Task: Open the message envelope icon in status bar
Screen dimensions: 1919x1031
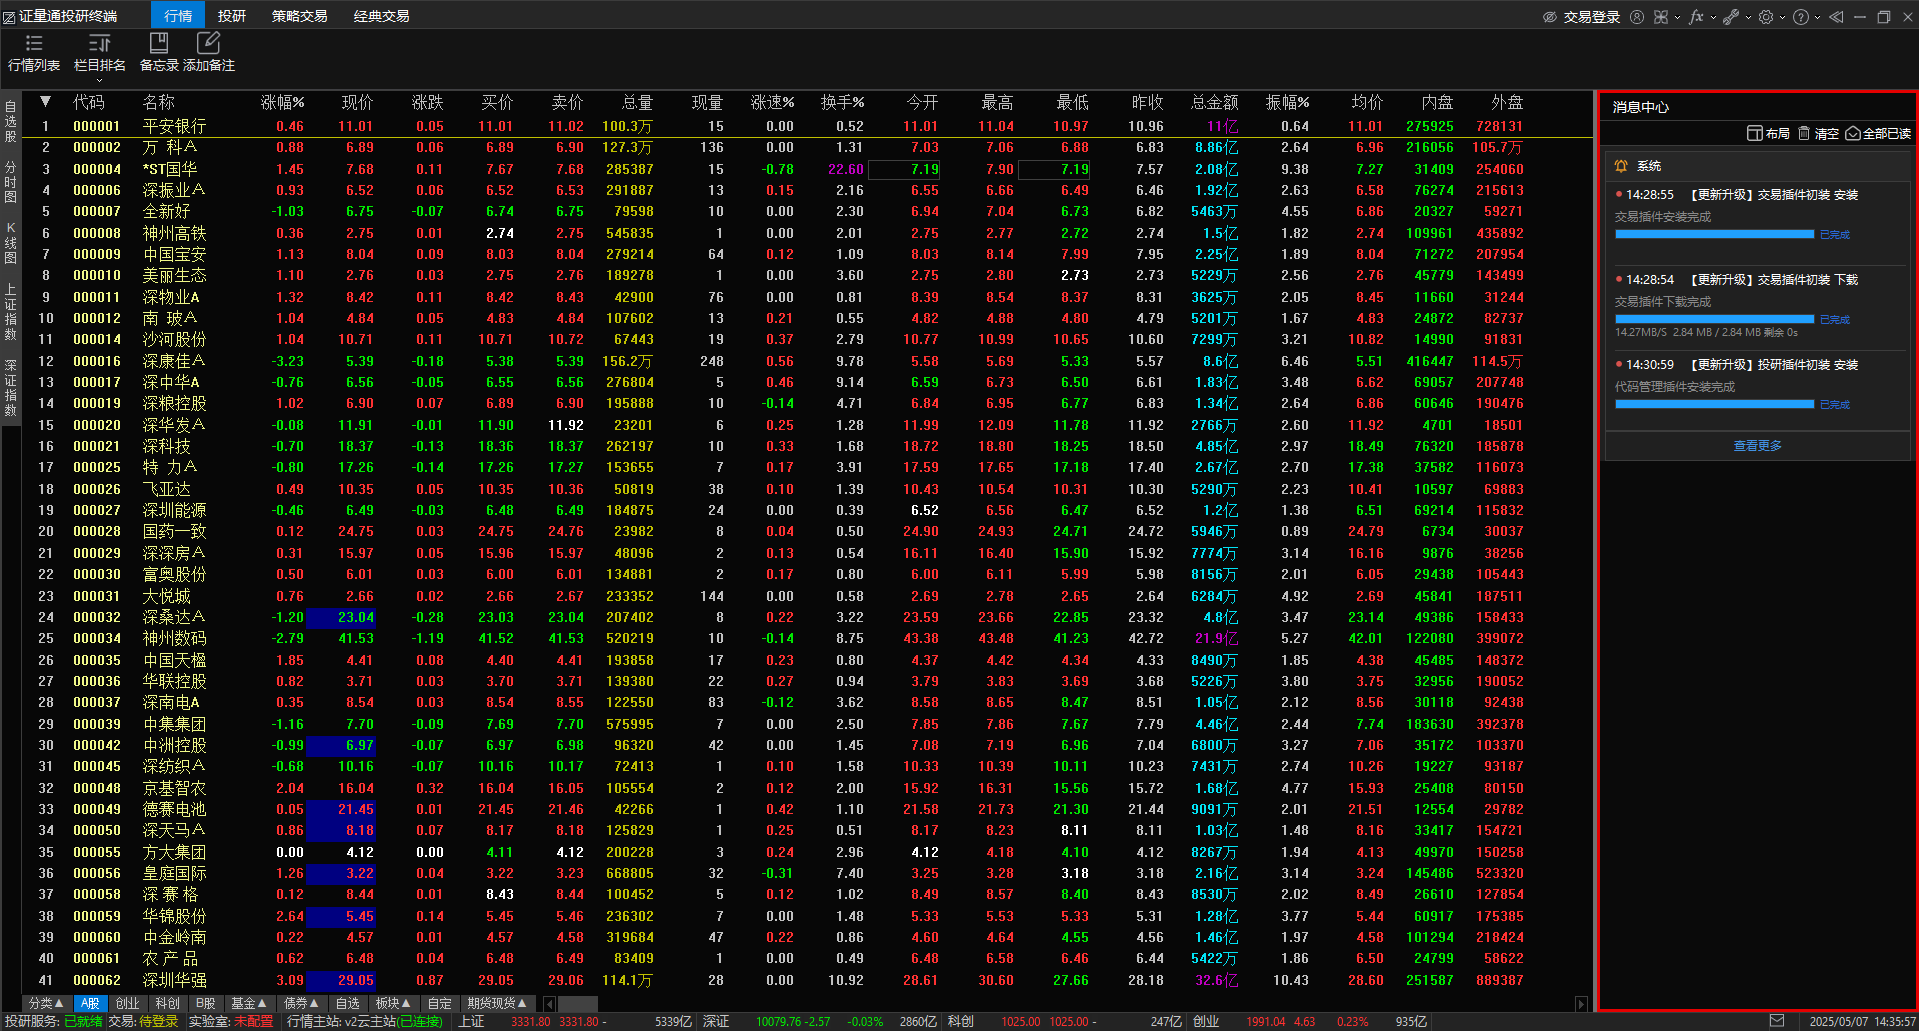Action: pos(1776,1021)
